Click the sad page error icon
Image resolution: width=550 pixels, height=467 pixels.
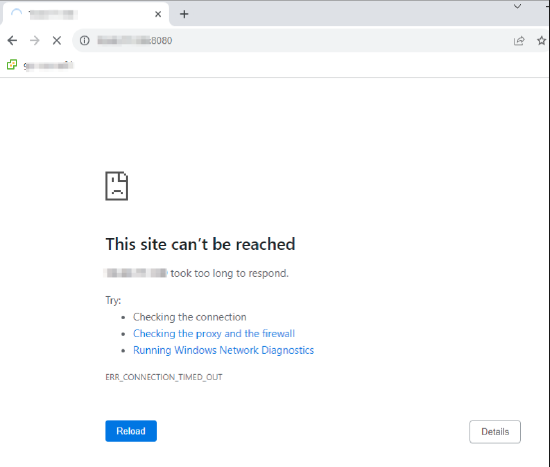pos(117,186)
